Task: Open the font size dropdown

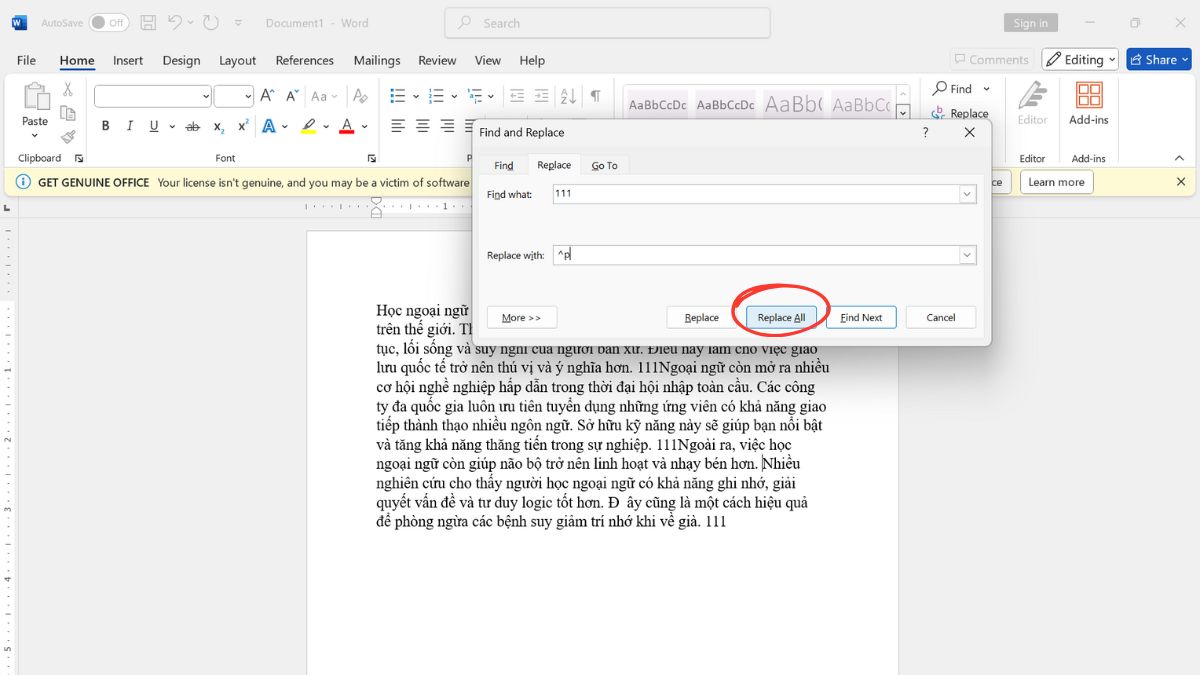Action: (x=247, y=96)
